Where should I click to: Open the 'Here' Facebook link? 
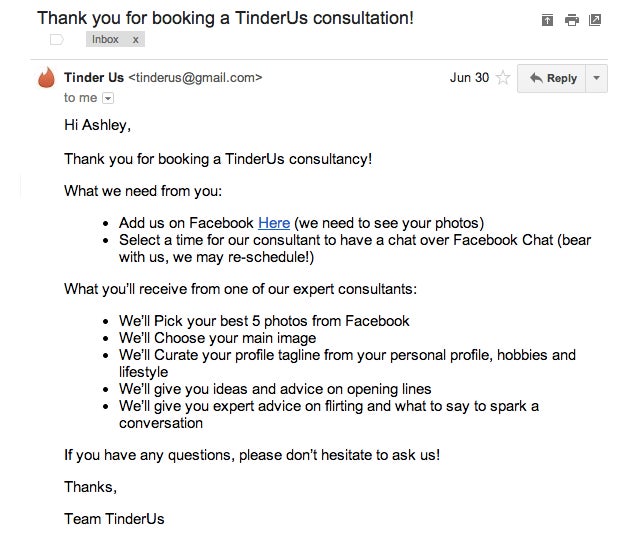274,223
